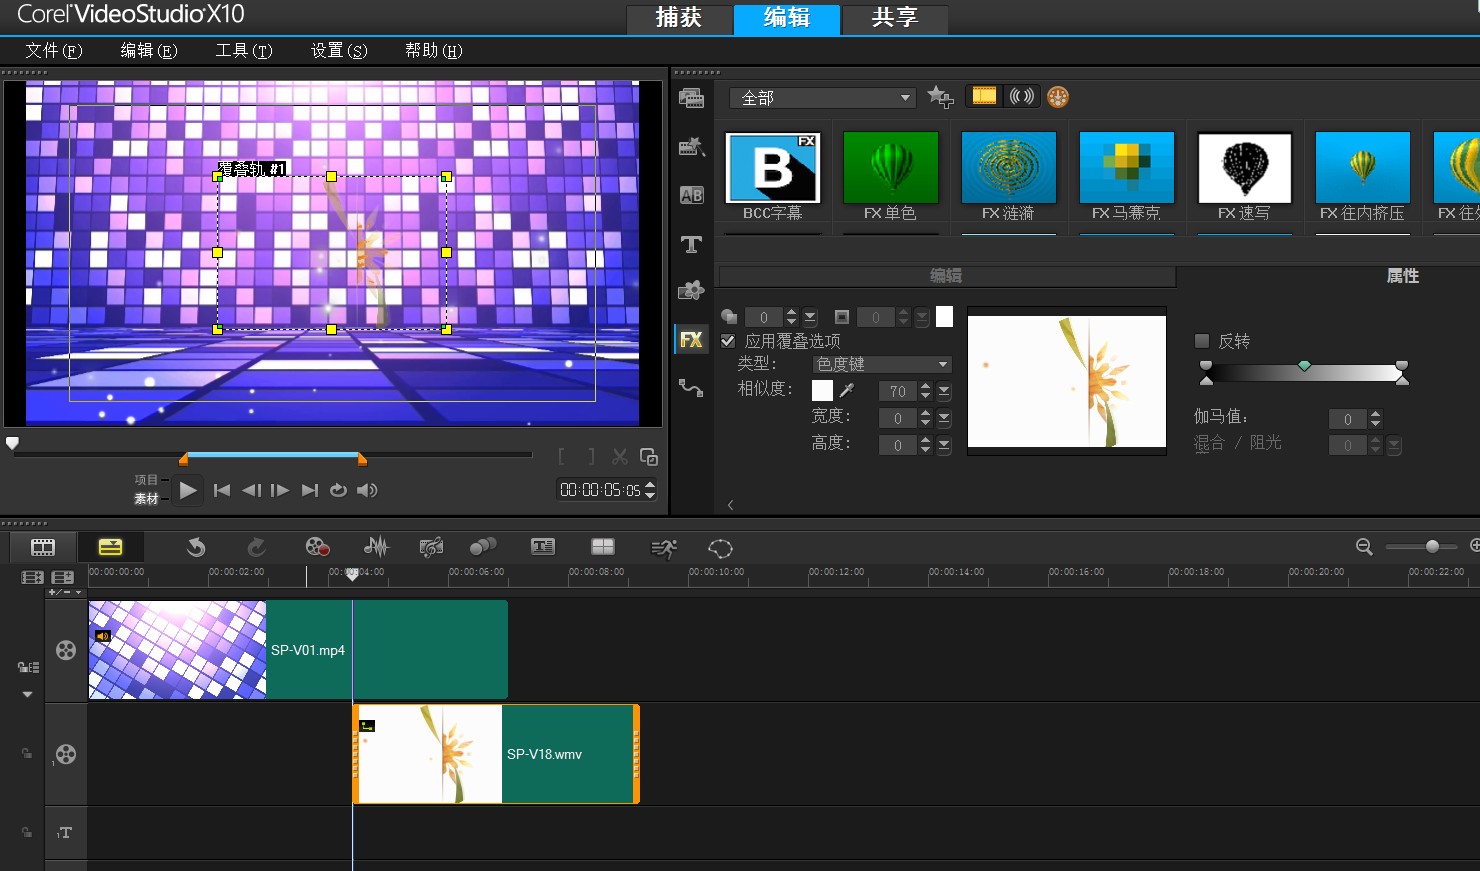Switch to the 属性 attribute tab
Screen dimensions: 1480x871
pos(1402,276)
